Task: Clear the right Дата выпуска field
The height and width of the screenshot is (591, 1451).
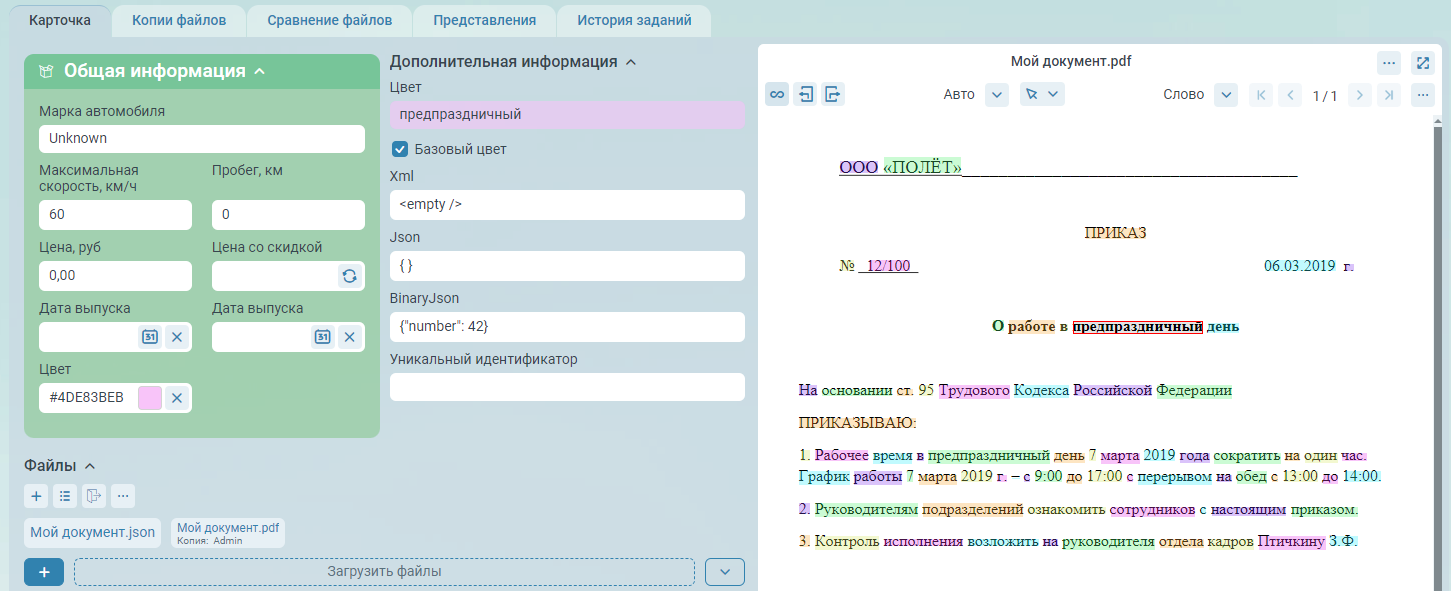Action: coord(350,337)
